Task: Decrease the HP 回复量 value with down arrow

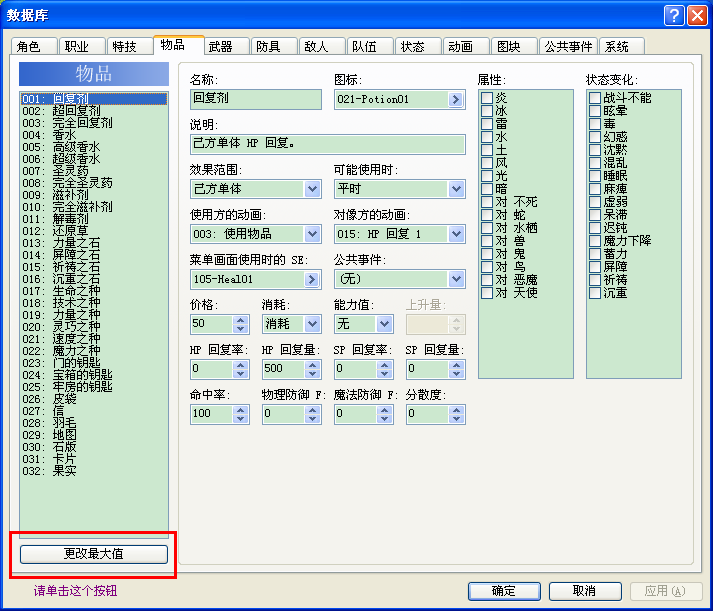Action: (x=312, y=374)
